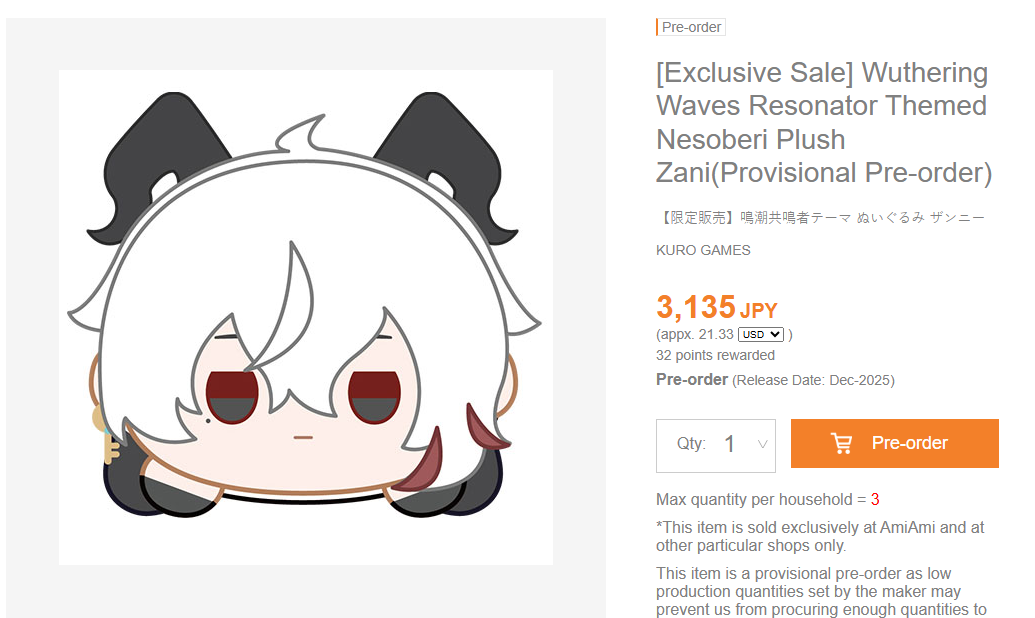
Task: Click the Pre-order status tag above title
Action: [x=690, y=27]
